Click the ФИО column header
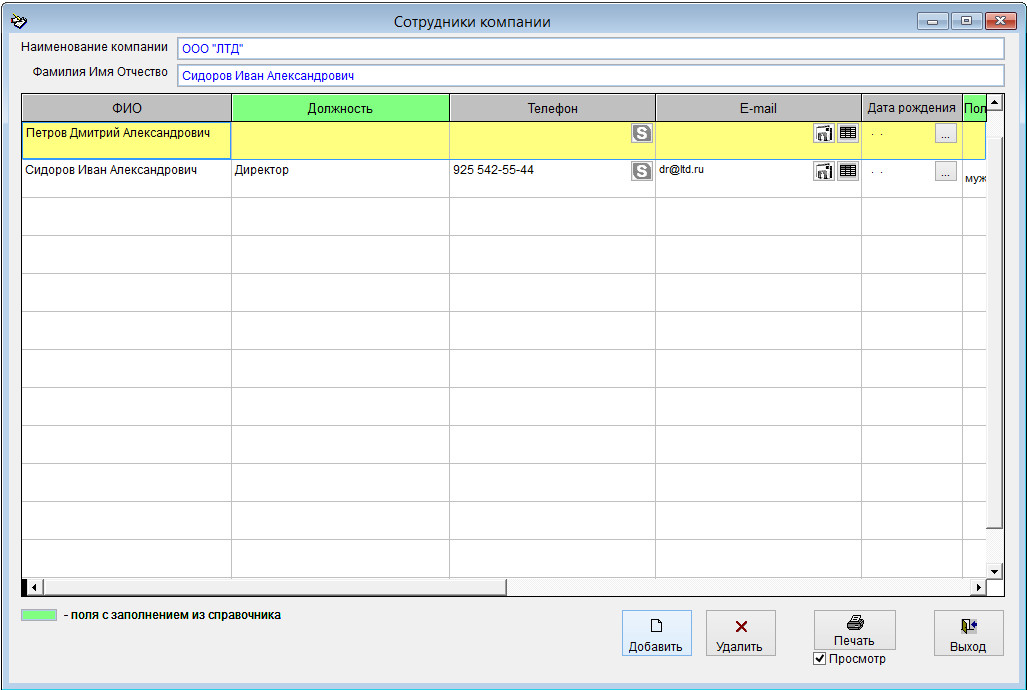1027x690 pixels. (126, 108)
